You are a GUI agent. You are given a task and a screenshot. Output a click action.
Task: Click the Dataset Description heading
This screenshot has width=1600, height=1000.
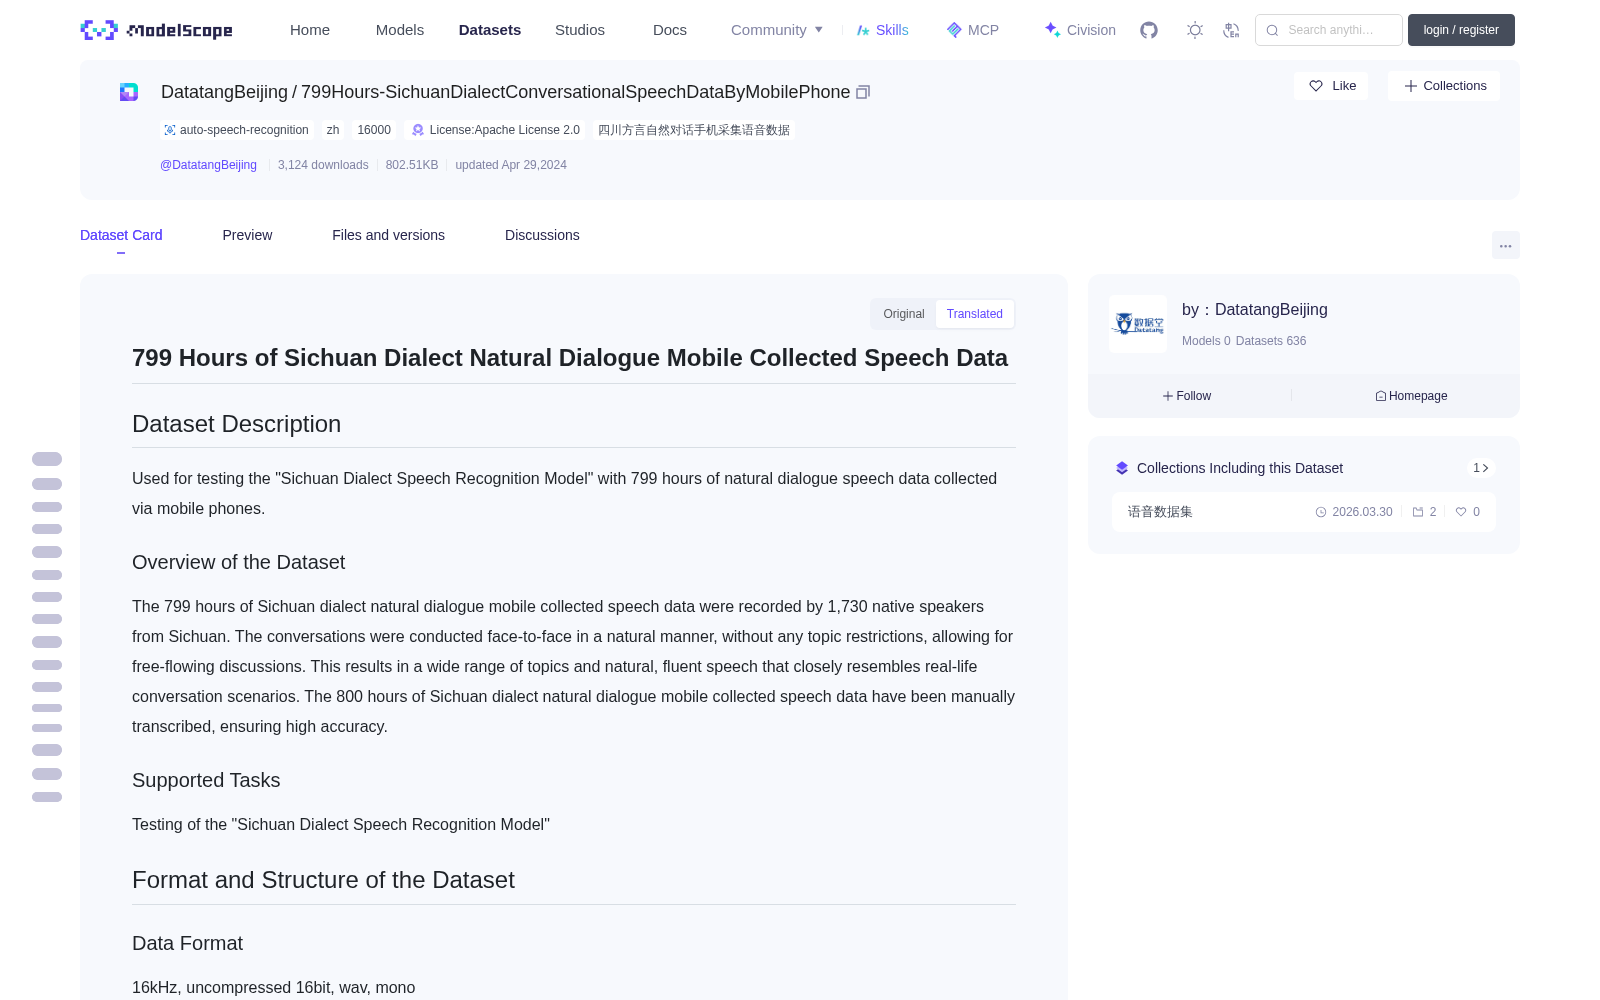click(x=236, y=424)
